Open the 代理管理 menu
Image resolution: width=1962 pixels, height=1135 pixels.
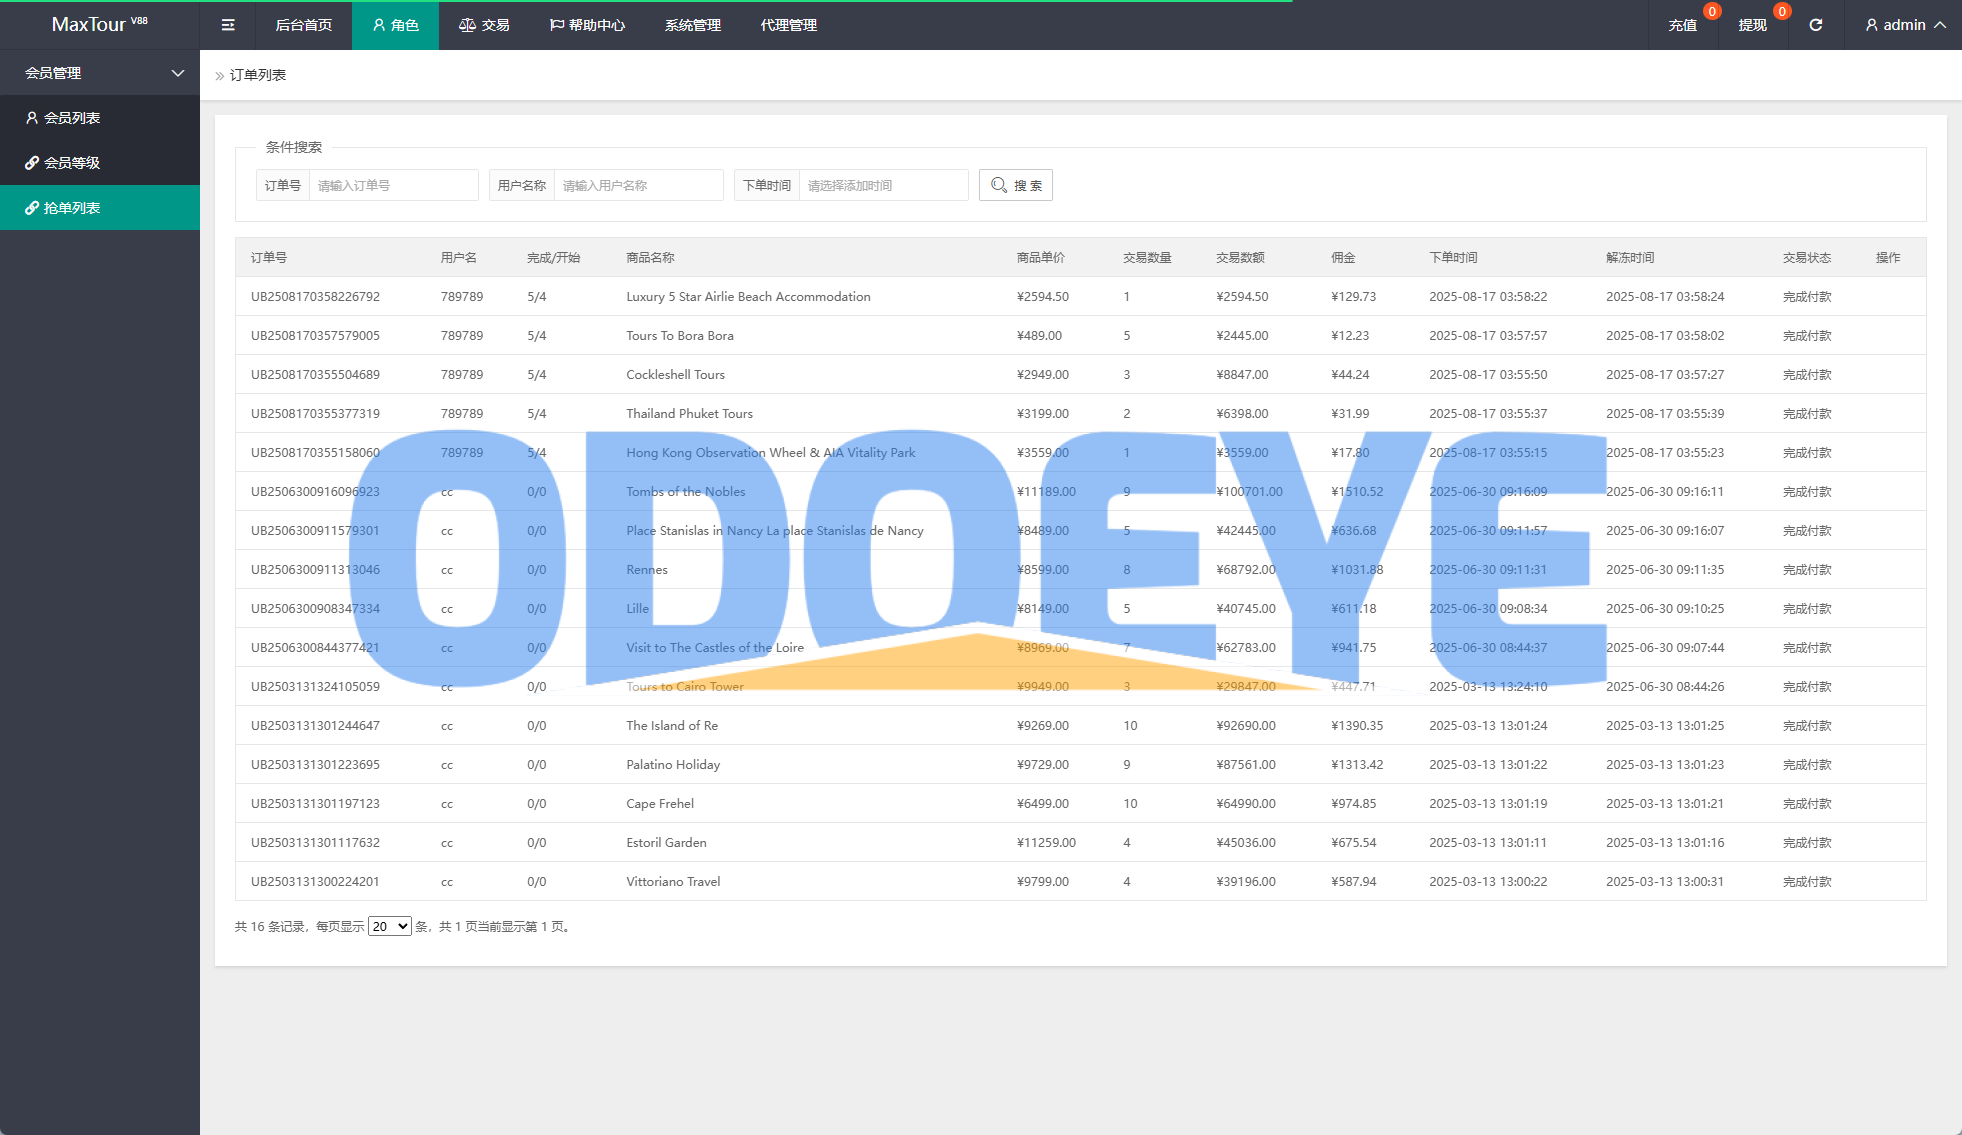pyautogui.click(x=788, y=25)
